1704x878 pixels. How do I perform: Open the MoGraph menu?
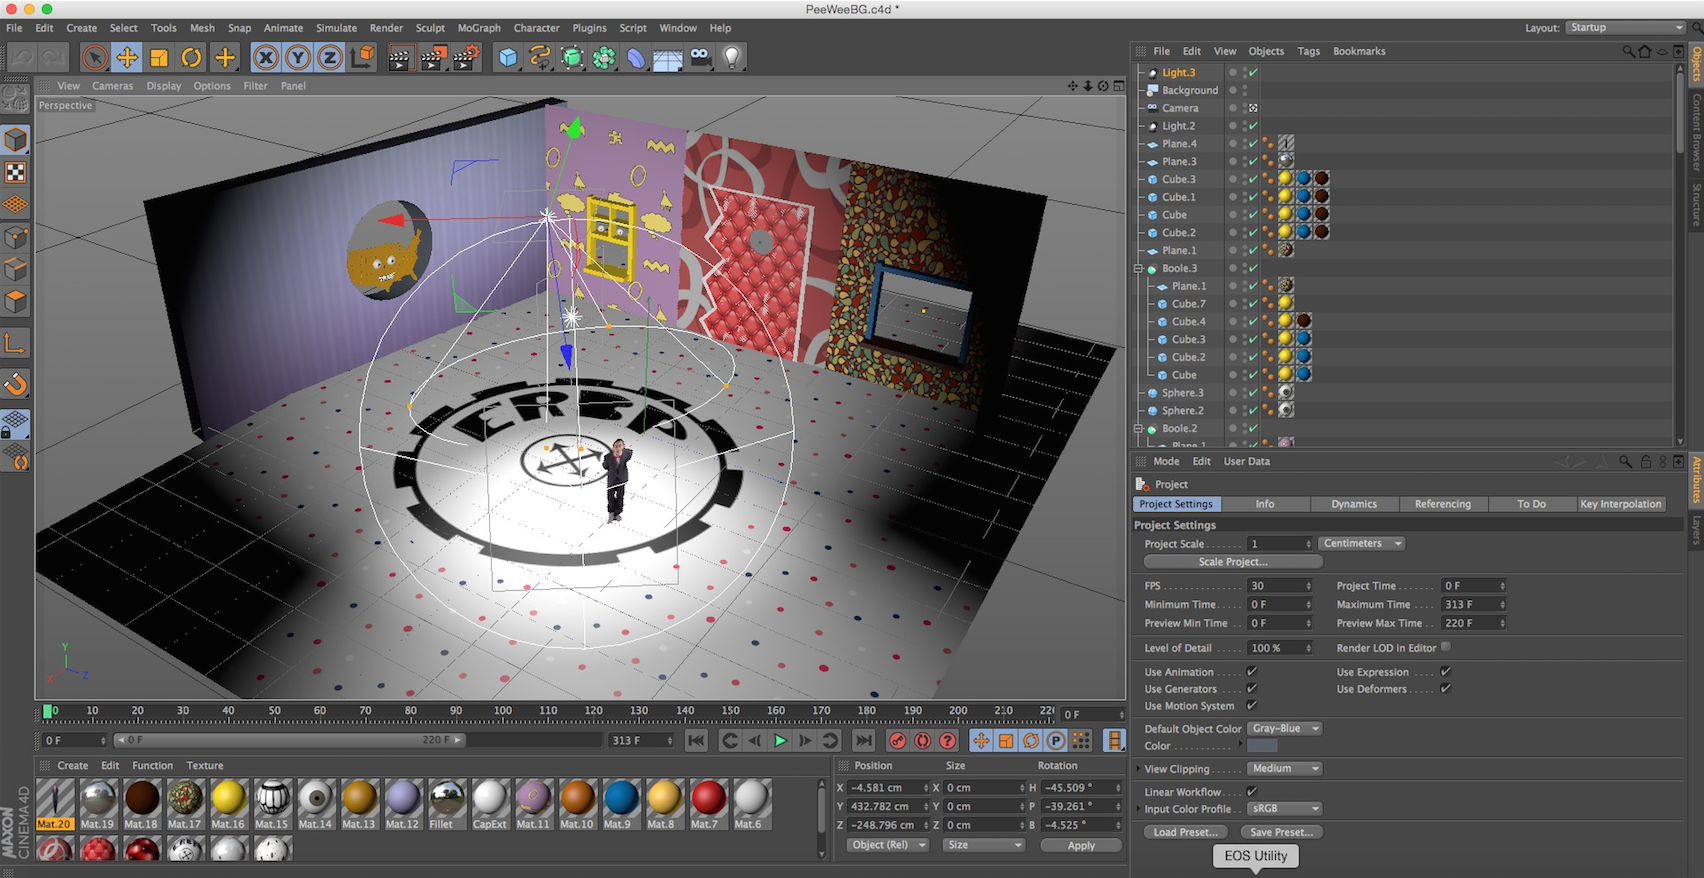[479, 28]
